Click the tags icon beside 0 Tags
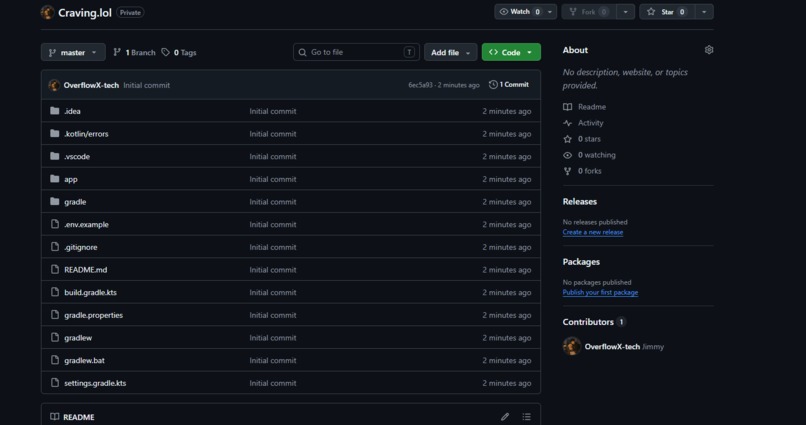The height and width of the screenshot is (425, 806). [166, 52]
